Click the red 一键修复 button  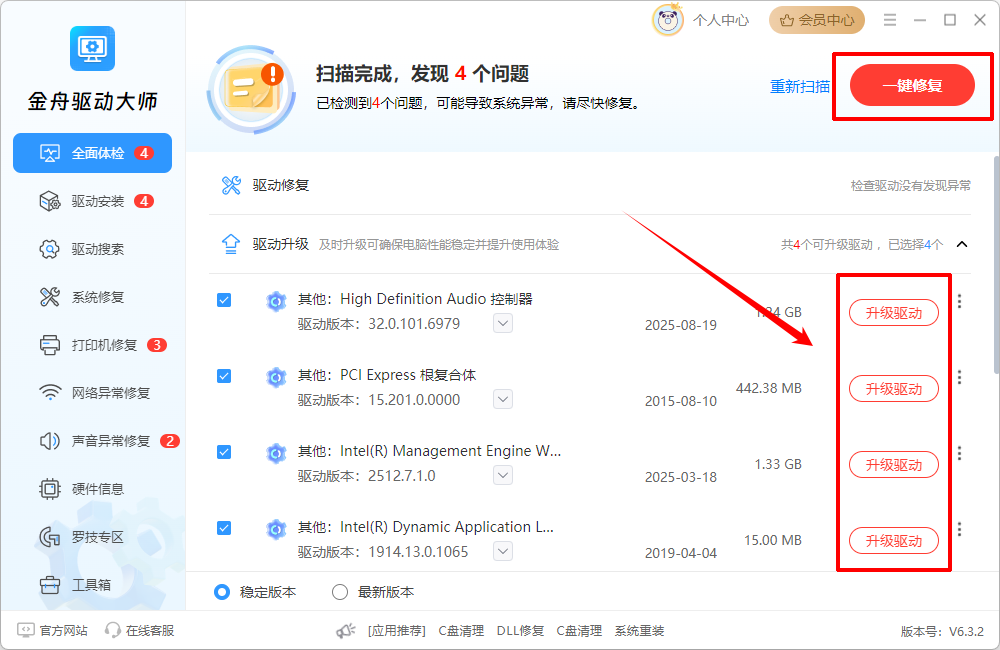[x=912, y=85]
